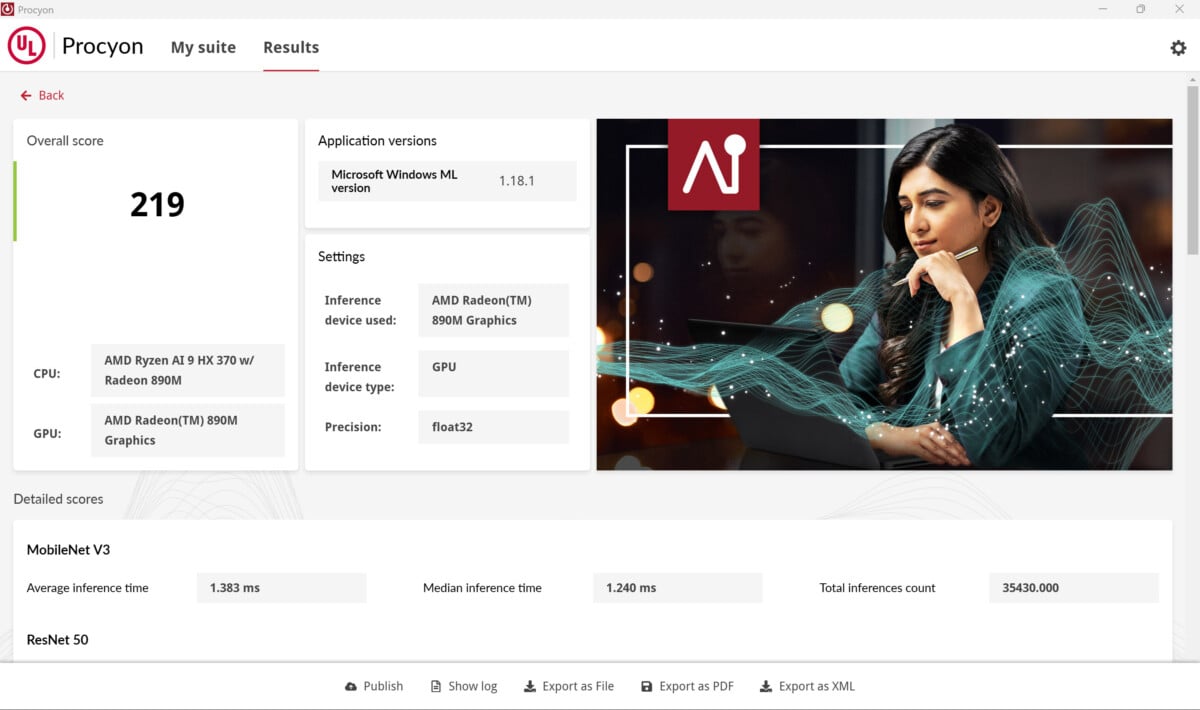
Task: Click the Export as PDF save icon
Action: point(647,687)
